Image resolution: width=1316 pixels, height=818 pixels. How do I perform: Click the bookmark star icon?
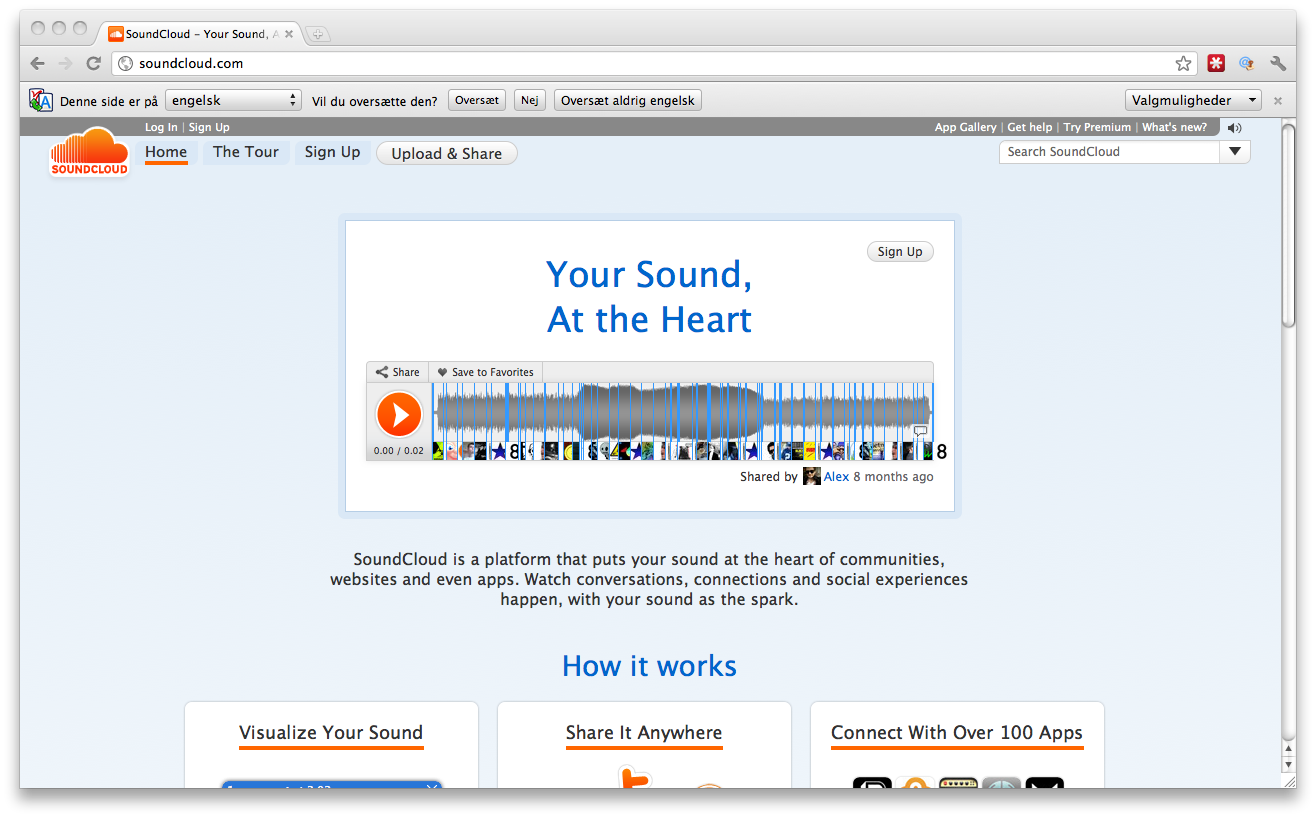1183,63
